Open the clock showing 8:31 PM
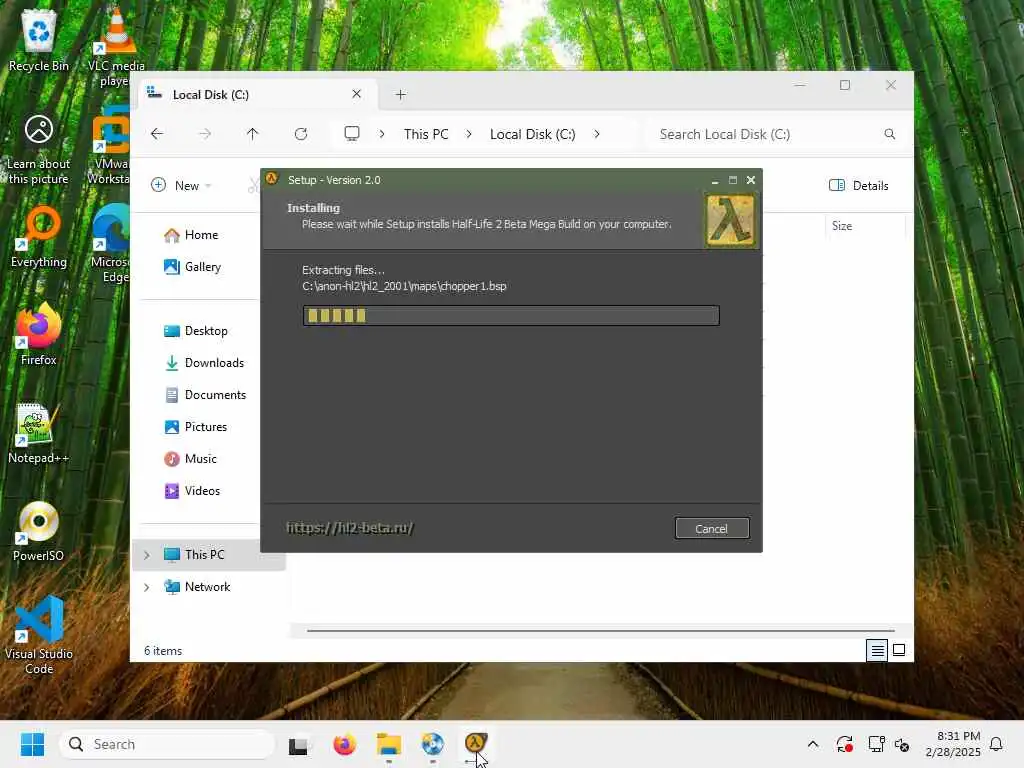Viewport: 1024px width, 768px height. click(953, 744)
